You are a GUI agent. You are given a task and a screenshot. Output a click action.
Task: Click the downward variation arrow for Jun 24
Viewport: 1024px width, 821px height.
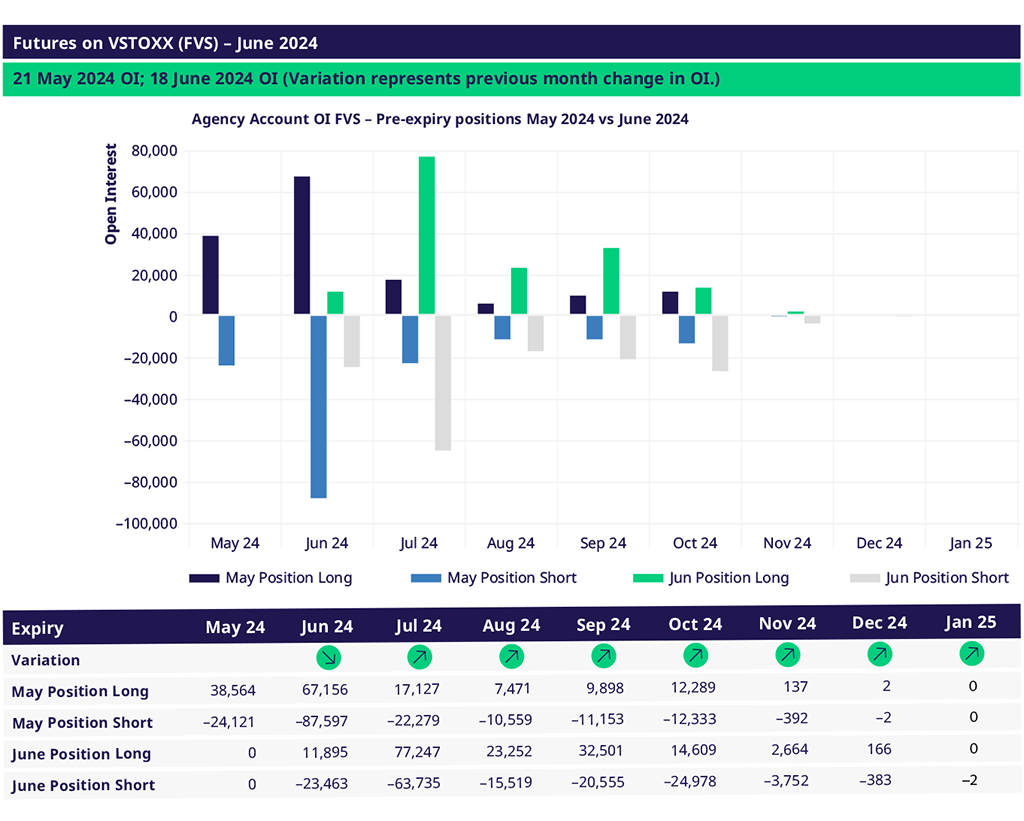click(327, 658)
